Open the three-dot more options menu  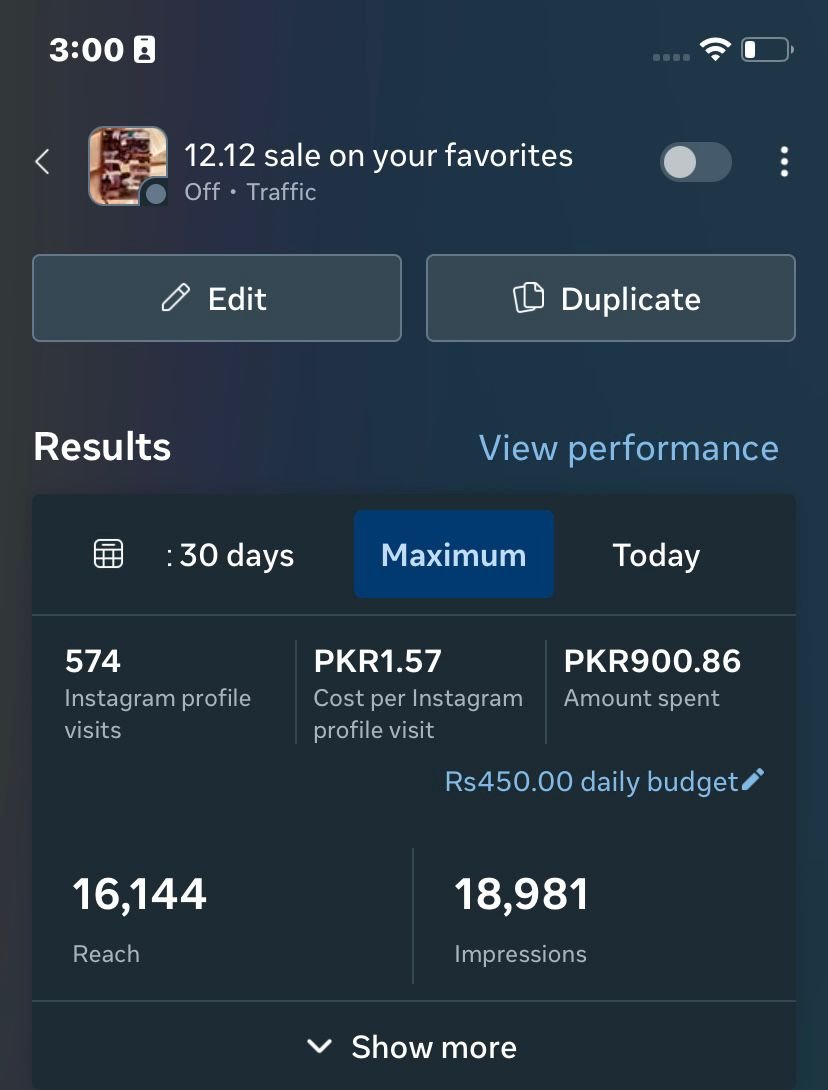[x=784, y=162]
